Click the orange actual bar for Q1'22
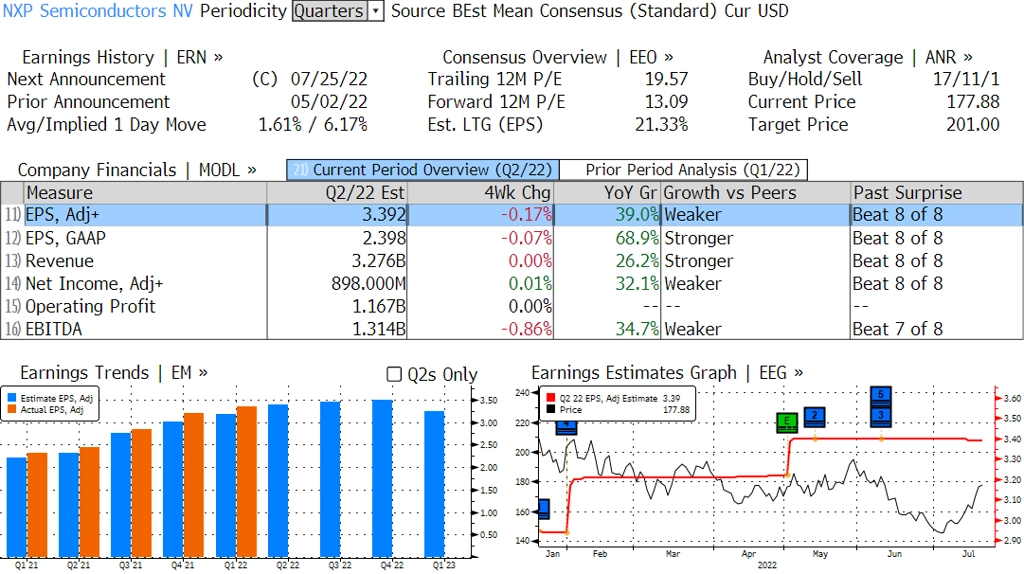Screen dimensions: 1024x574 (247, 481)
